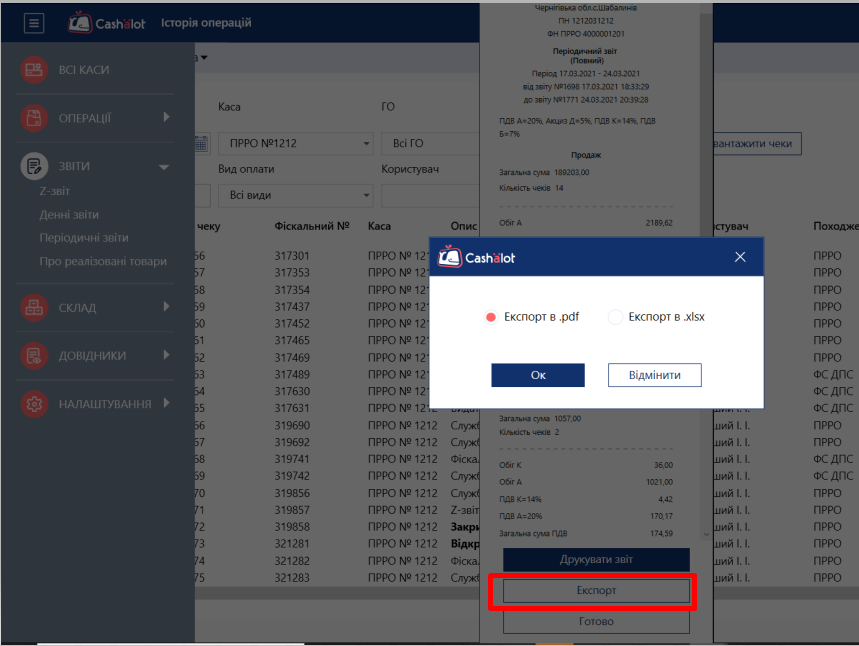Open Денні звіти submenu item
The width and height of the screenshot is (859, 646).
[69, 215]
